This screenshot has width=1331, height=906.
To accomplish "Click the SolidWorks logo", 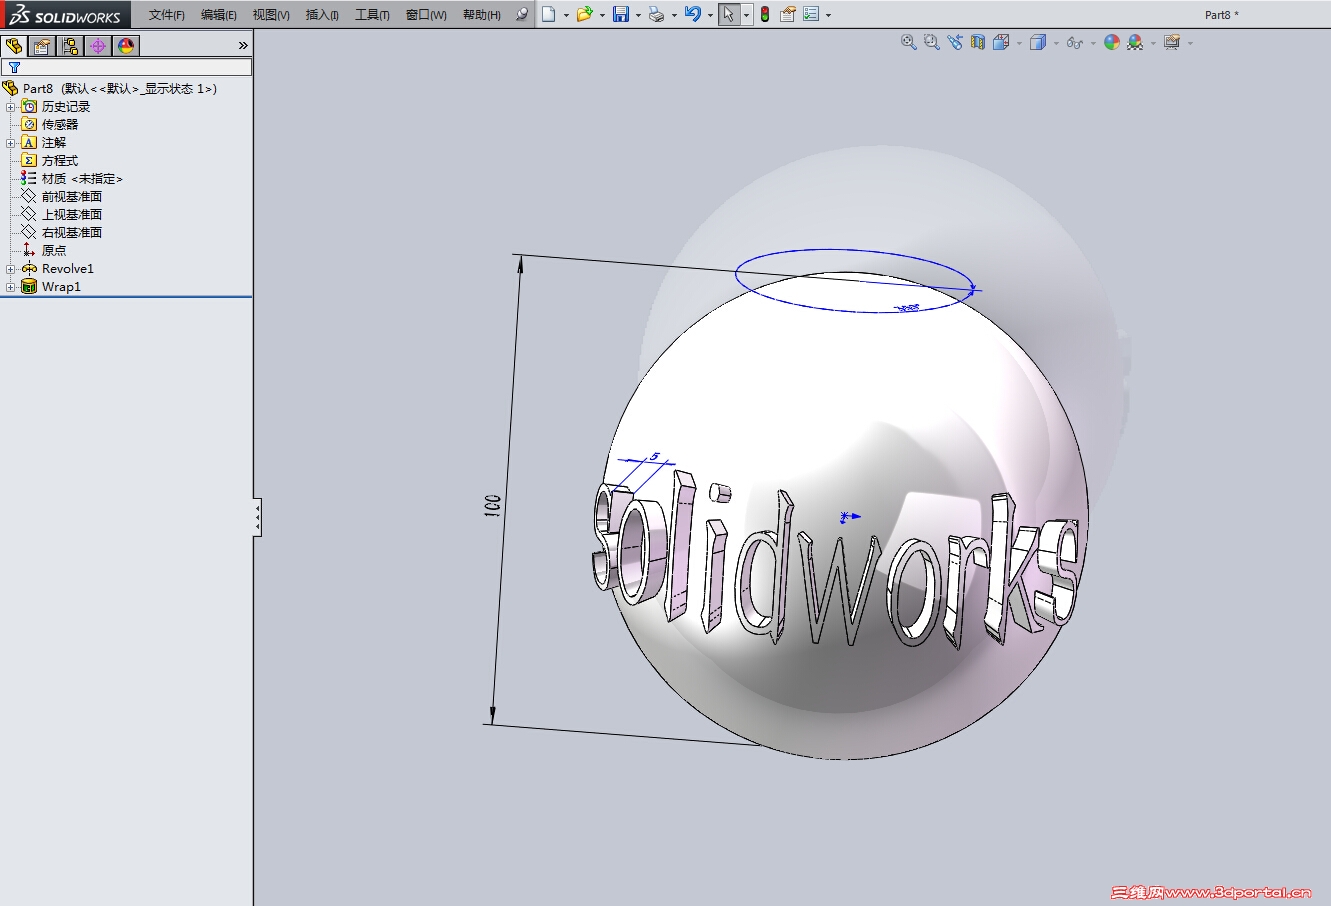I will tap(65, 14).
